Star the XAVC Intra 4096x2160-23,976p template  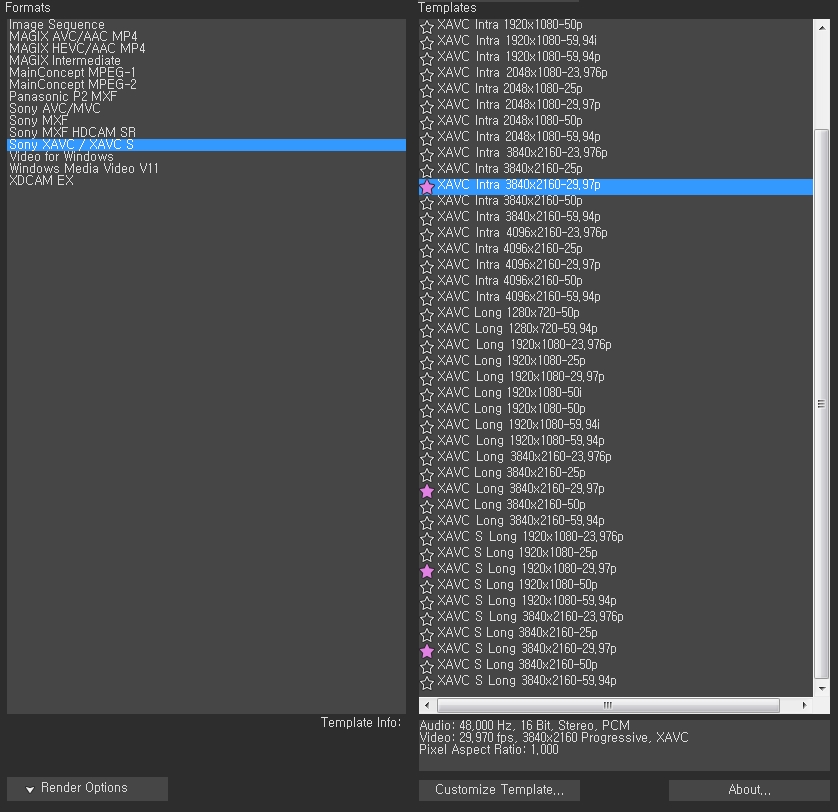(x=426, y=235)
